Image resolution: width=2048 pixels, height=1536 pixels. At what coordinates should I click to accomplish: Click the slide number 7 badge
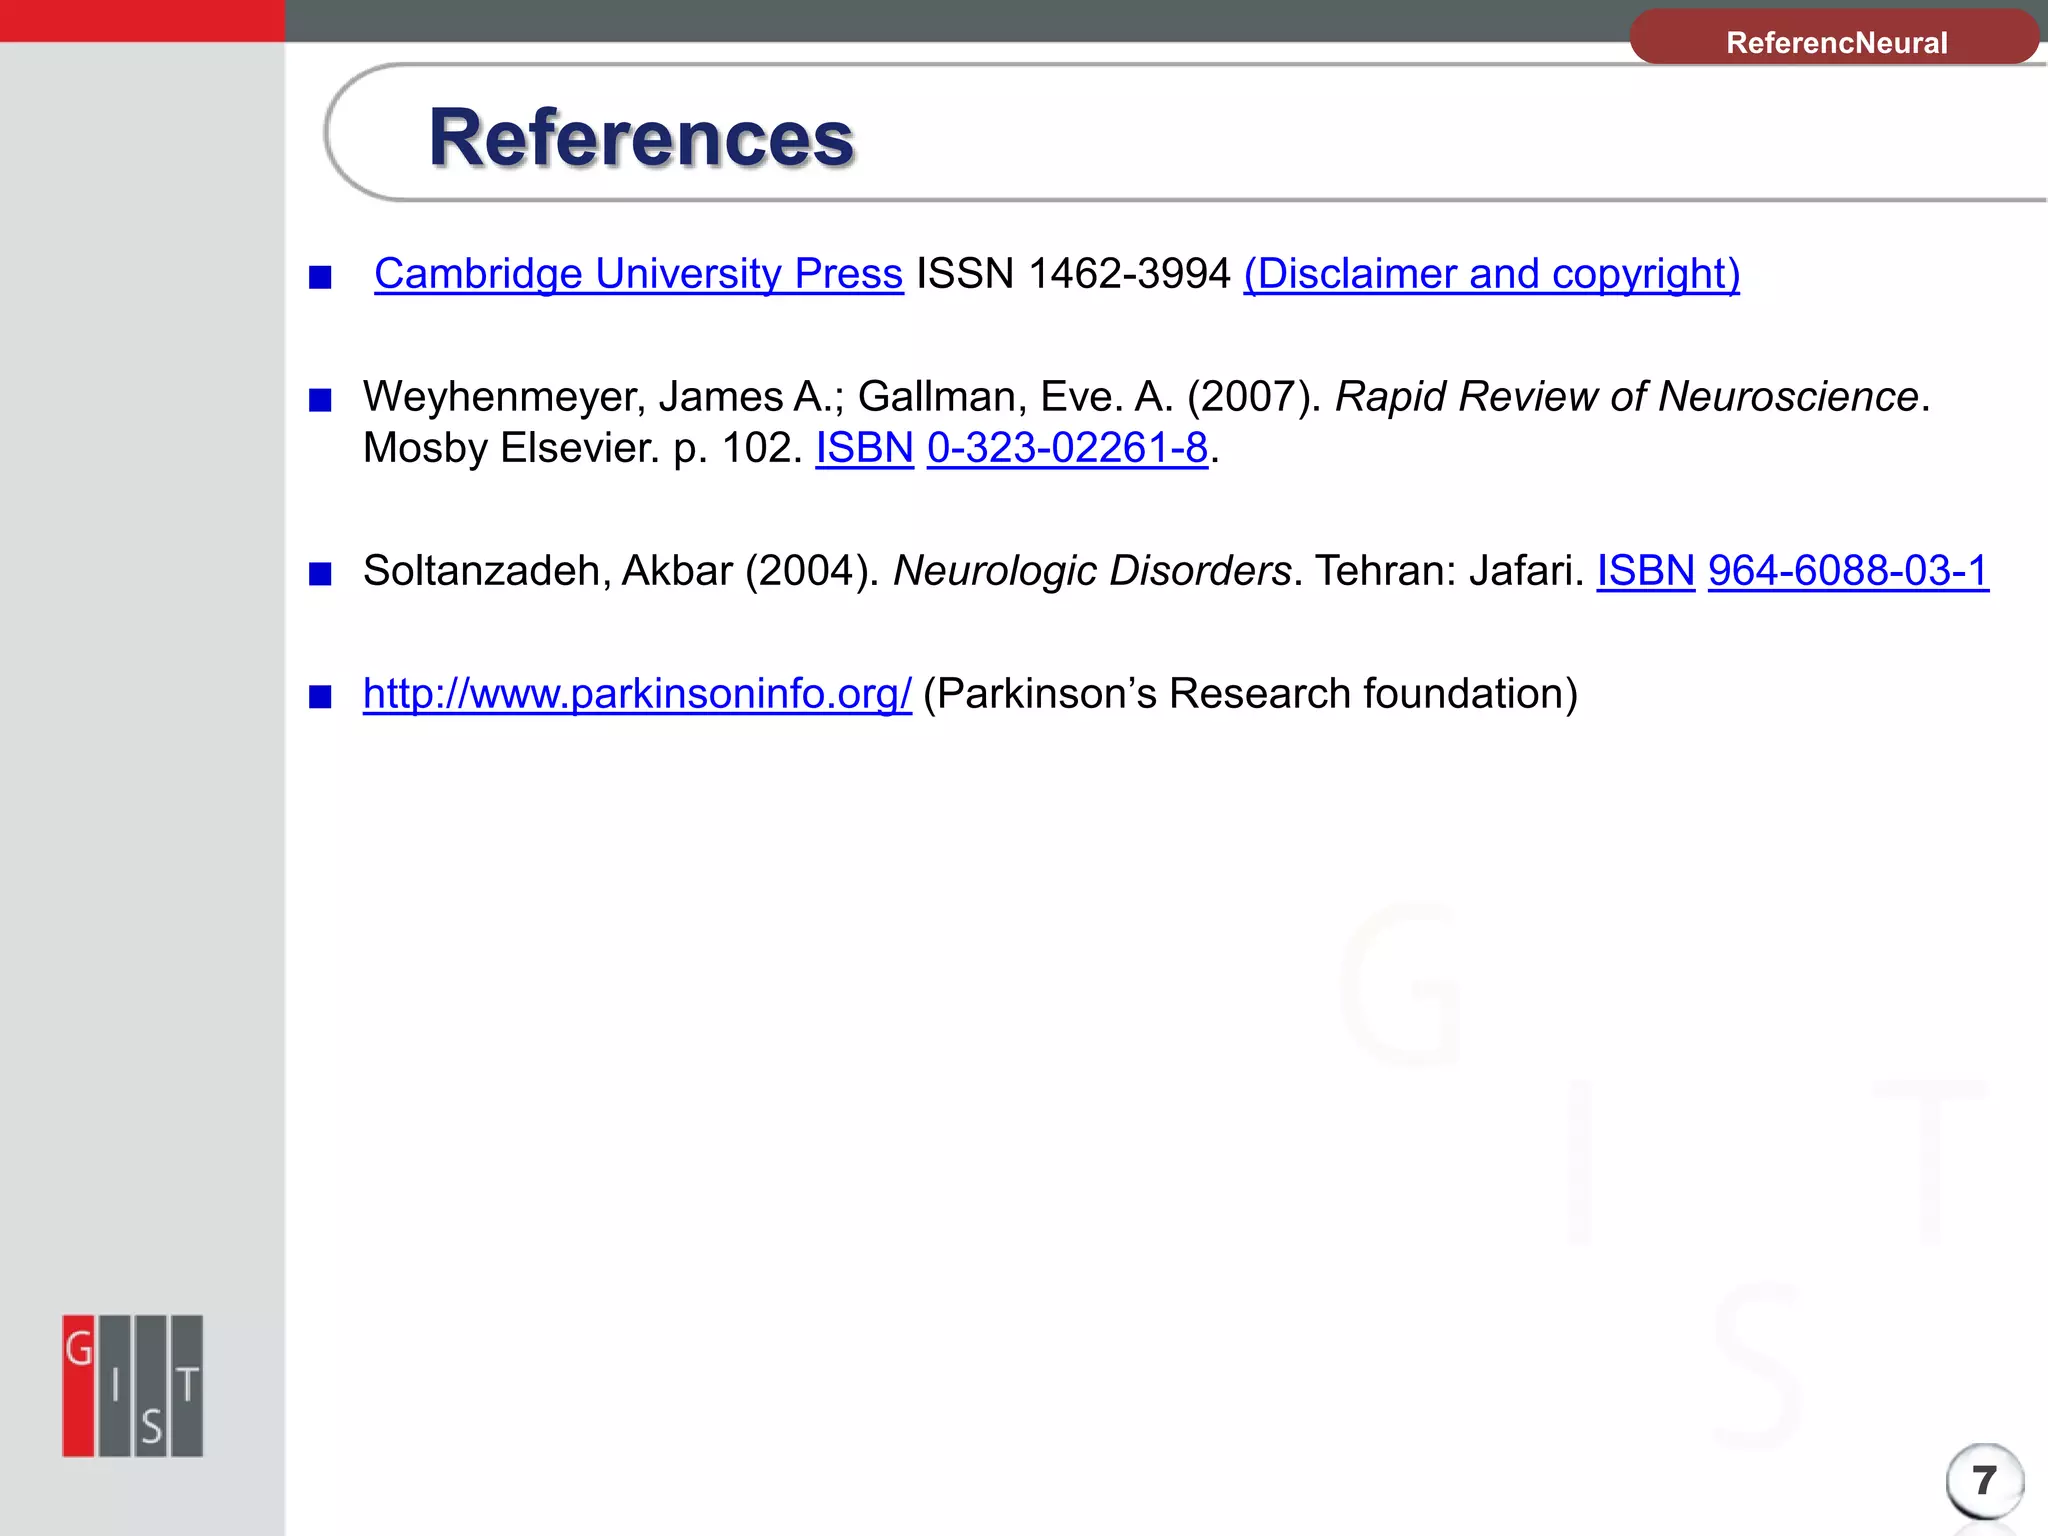[x=1984, y=1480]
